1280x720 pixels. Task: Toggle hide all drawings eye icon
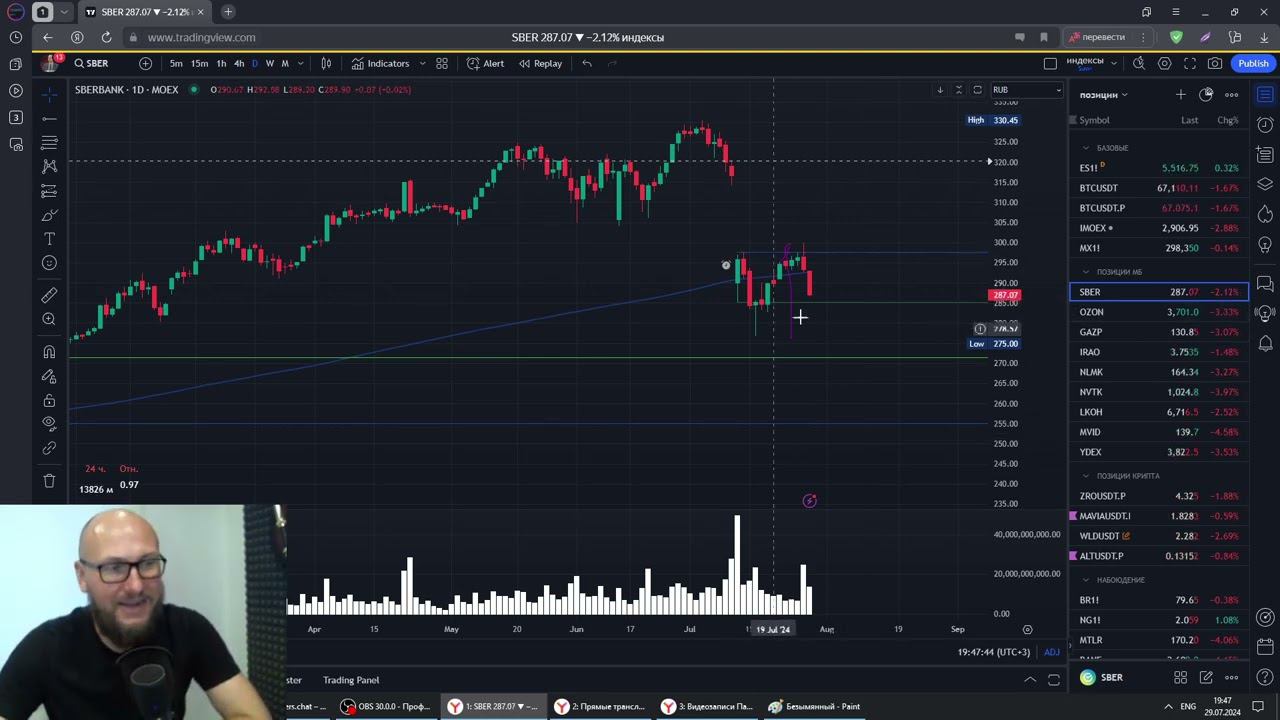click(49, 424)
